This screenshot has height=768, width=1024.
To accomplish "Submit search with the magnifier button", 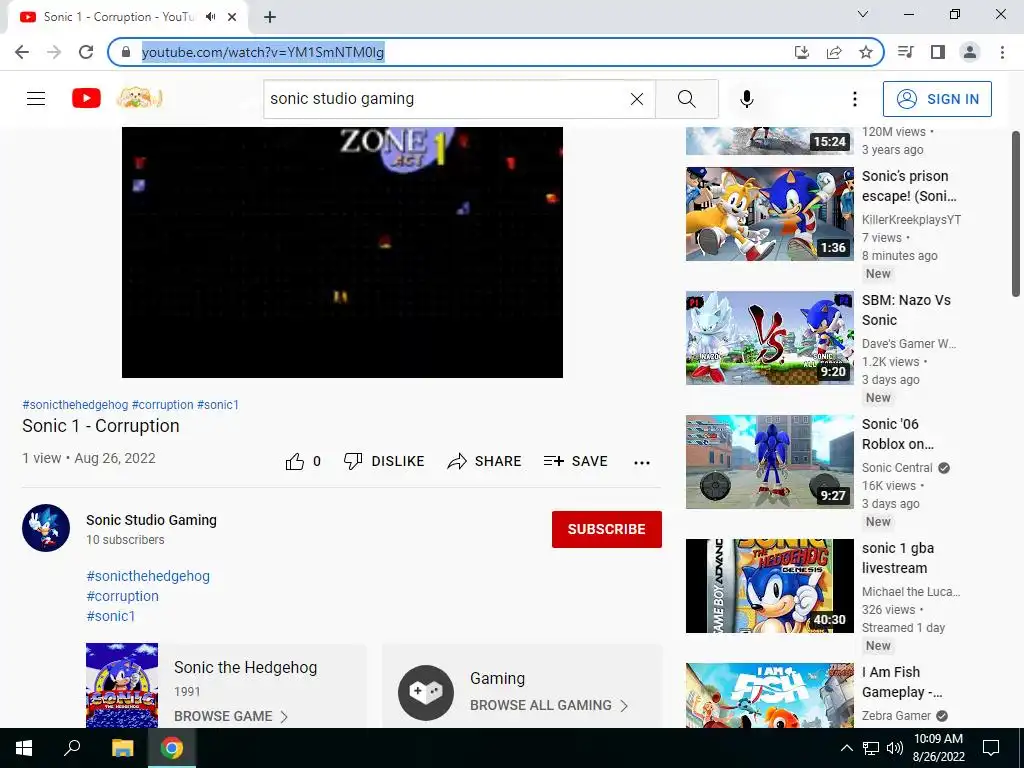I will coord(686,99).
